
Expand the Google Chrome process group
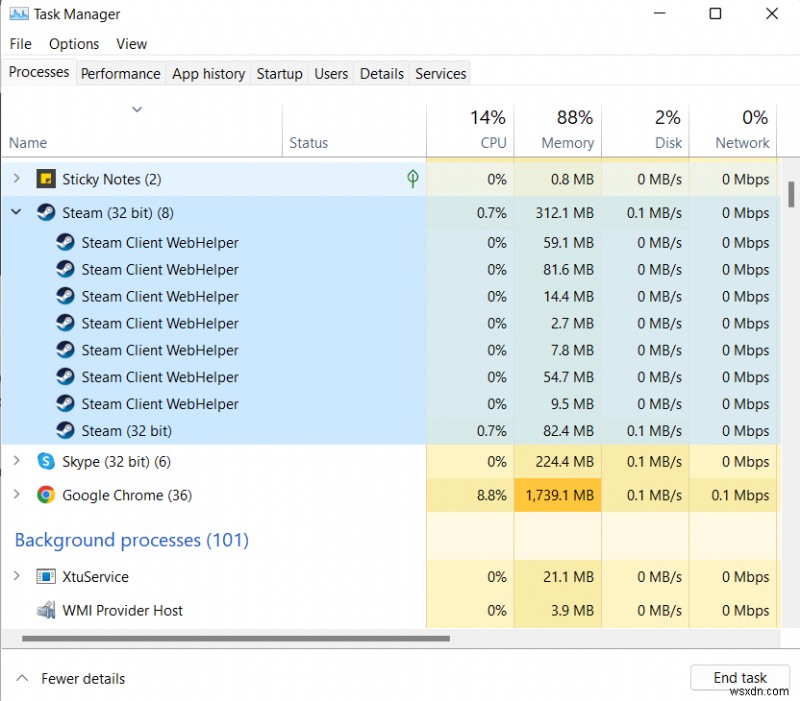click(18, 495)
